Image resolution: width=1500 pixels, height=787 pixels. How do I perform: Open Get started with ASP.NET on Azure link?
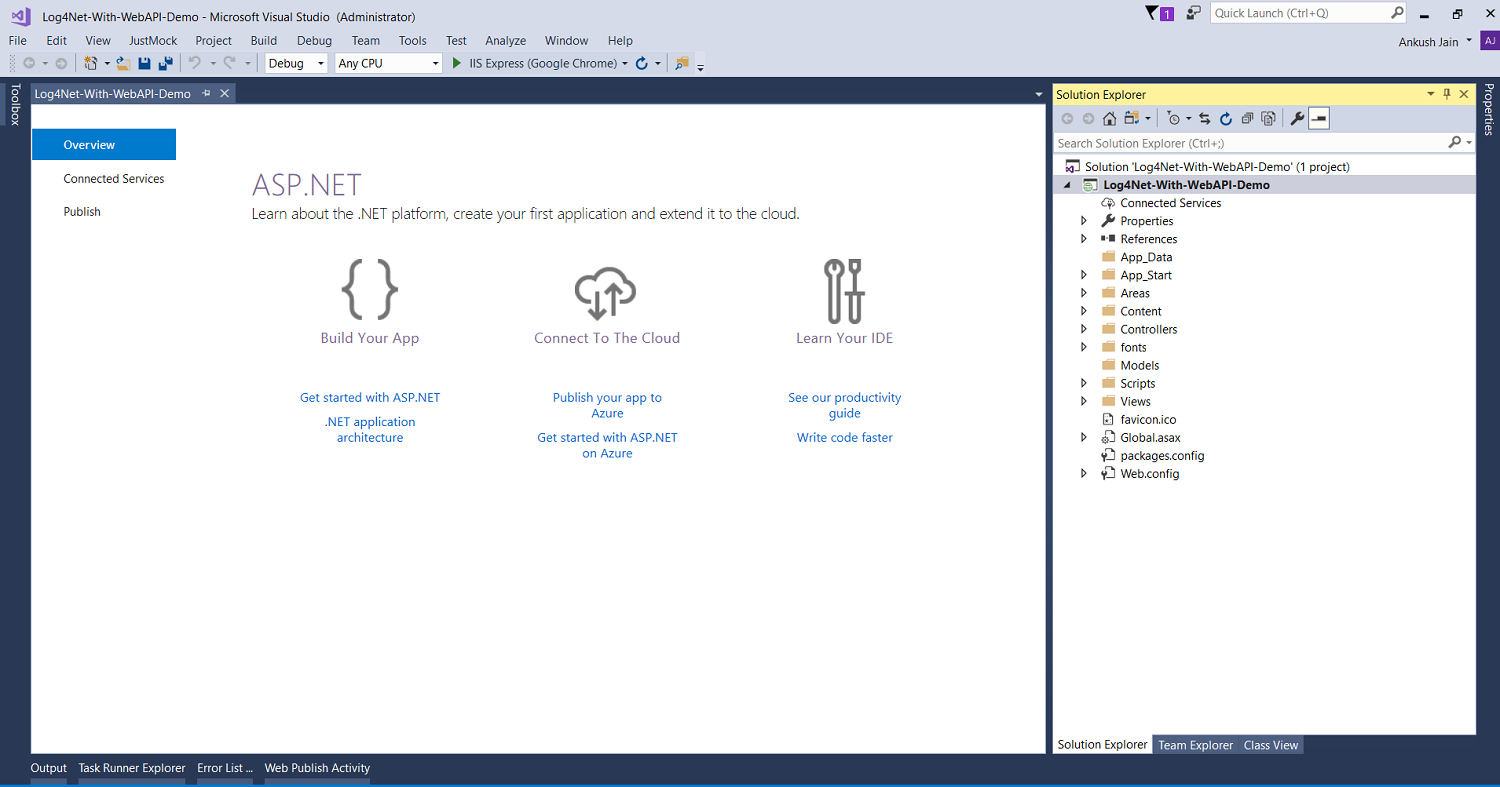point(607,445)
